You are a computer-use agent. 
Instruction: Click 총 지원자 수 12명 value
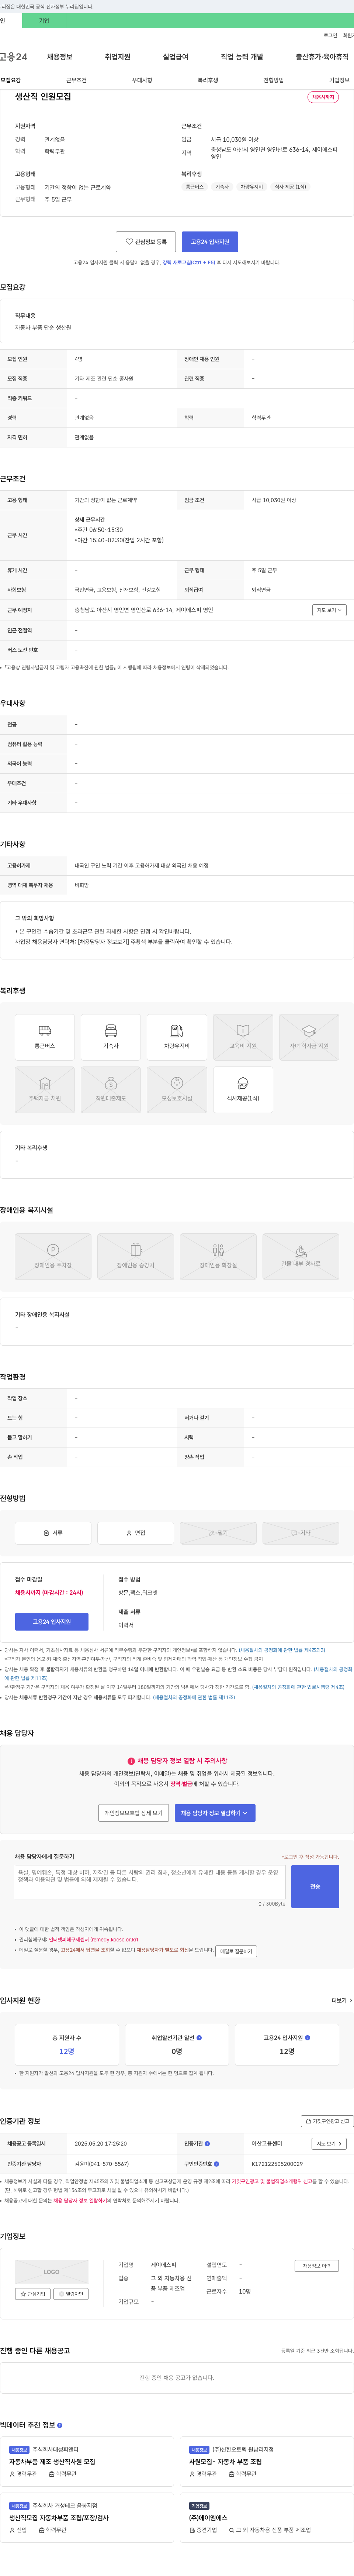tap(67, 2051)
